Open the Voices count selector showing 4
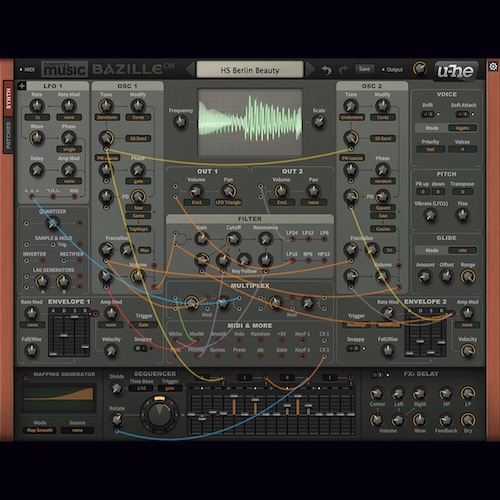 click(x=462, y=149)
